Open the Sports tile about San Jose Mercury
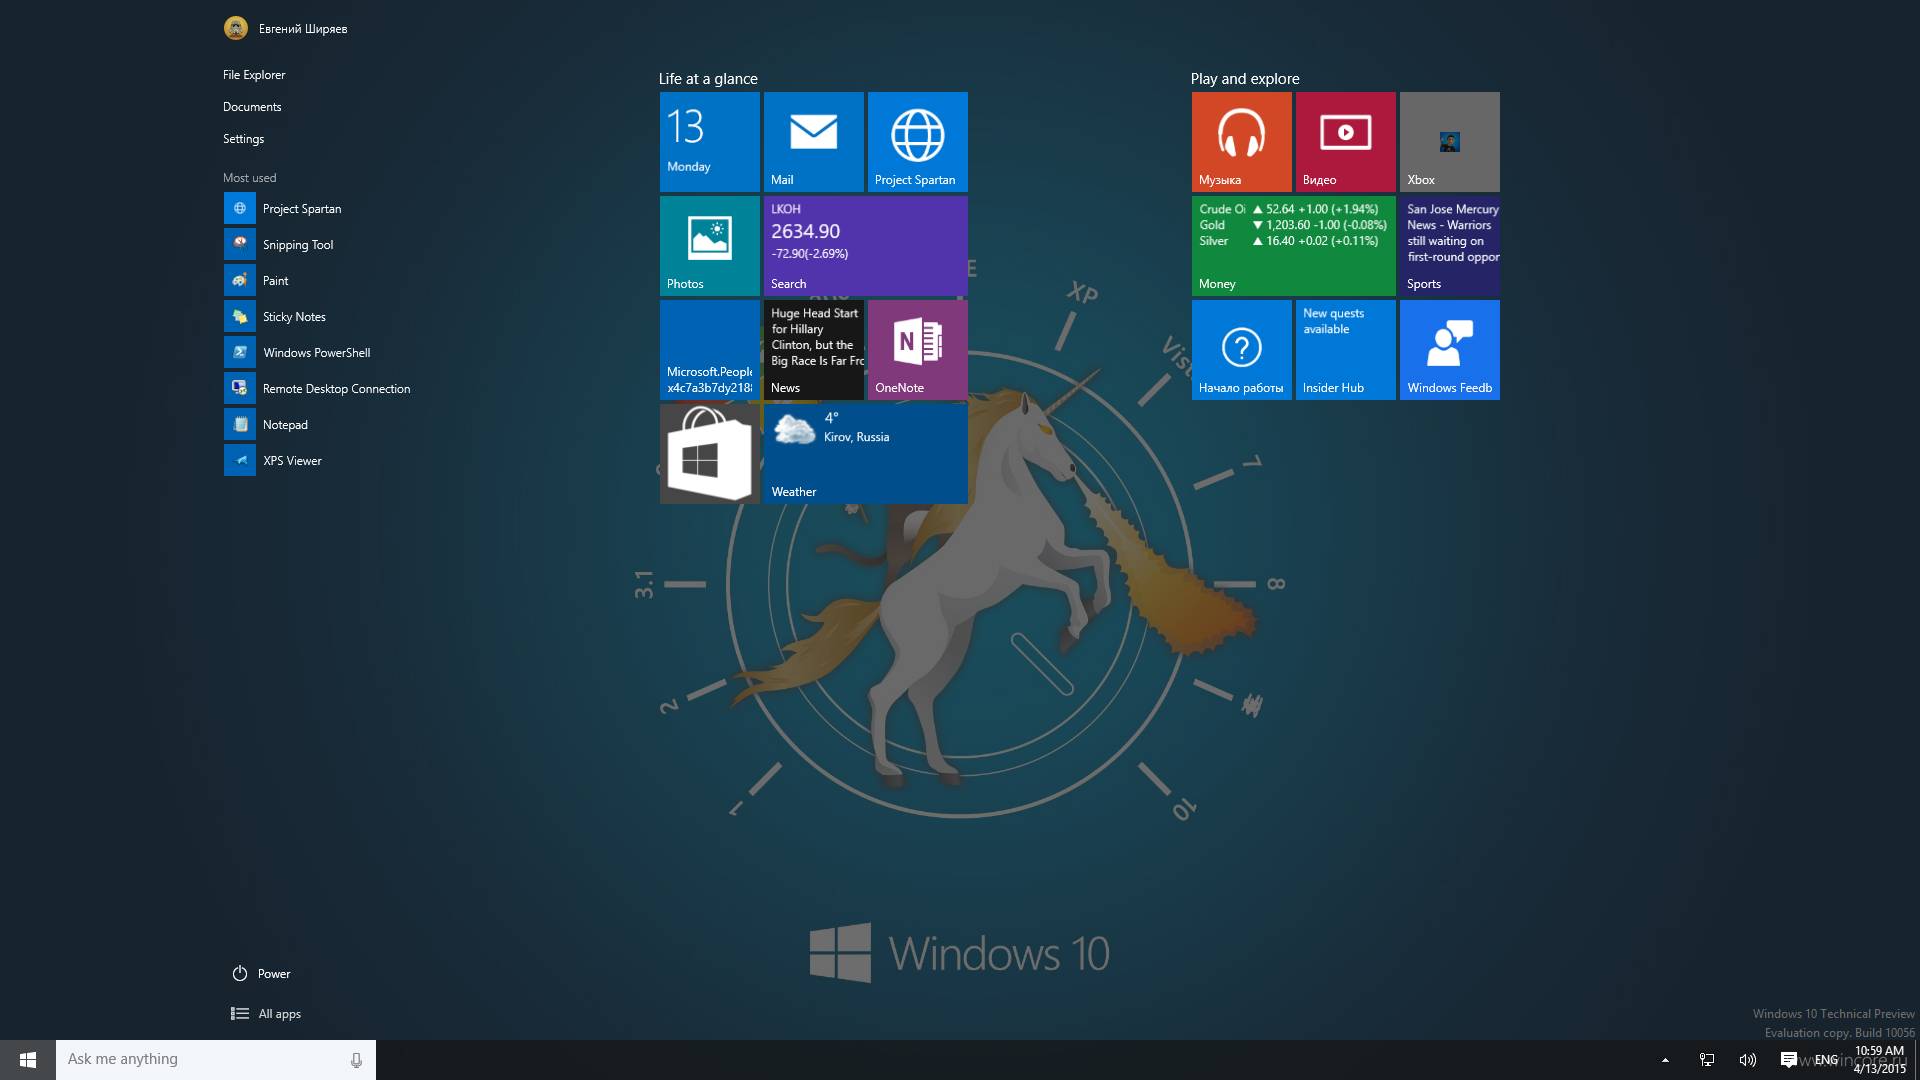The width and height of the screenshot is (1920, 1080). (x=1449, y=245)
